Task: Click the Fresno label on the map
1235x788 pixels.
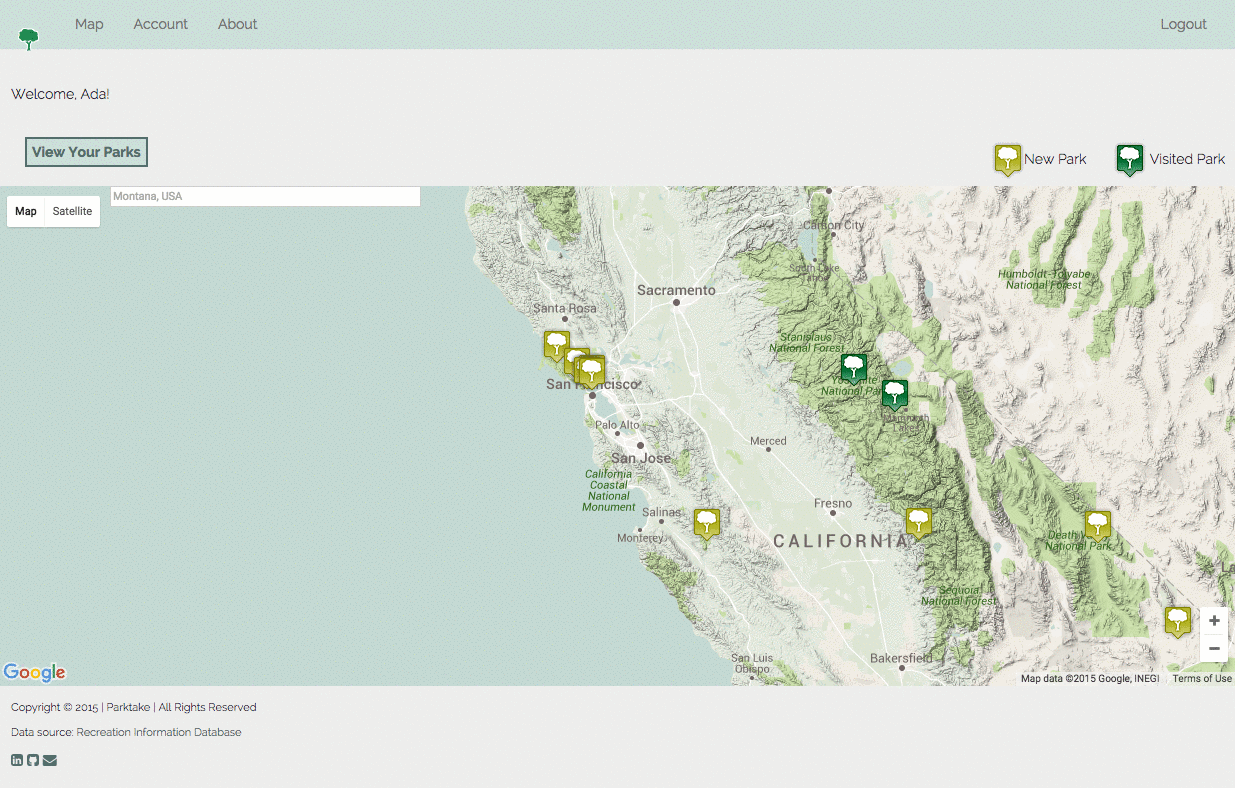Action: tap(833, 503)
